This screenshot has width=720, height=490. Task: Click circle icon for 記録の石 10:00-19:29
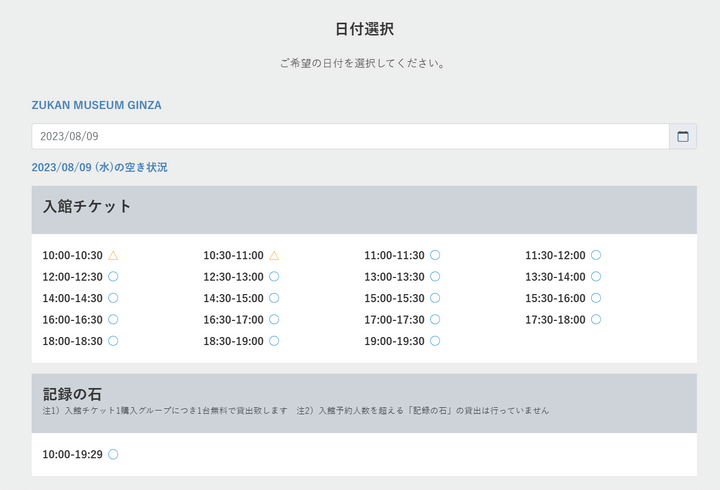tap(113, 454)
